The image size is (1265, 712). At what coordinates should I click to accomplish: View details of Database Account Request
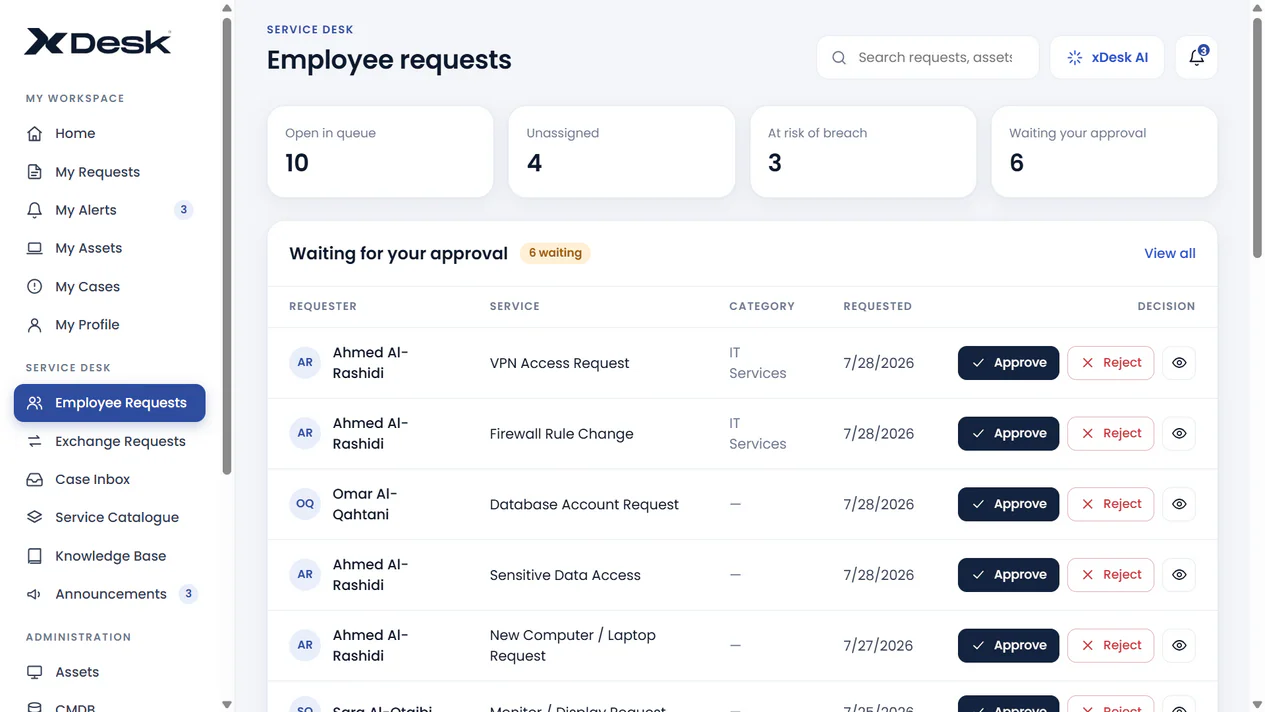pos(1179,504)
